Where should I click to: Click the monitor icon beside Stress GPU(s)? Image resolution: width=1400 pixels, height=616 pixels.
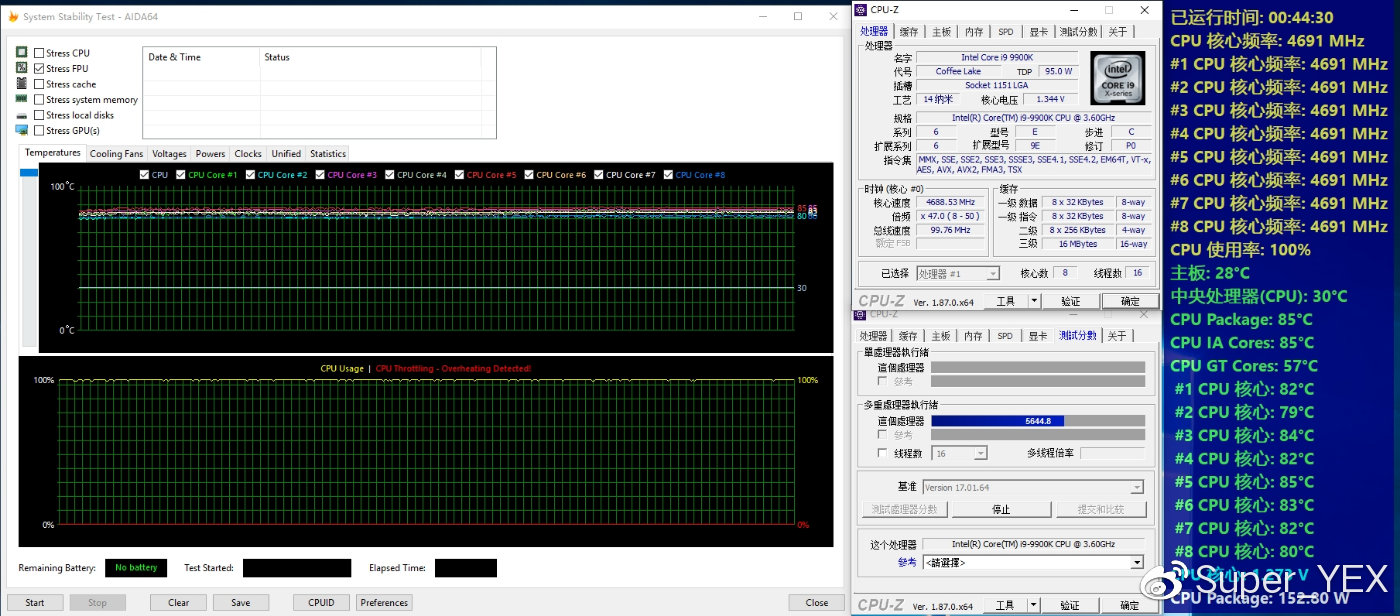22,130
